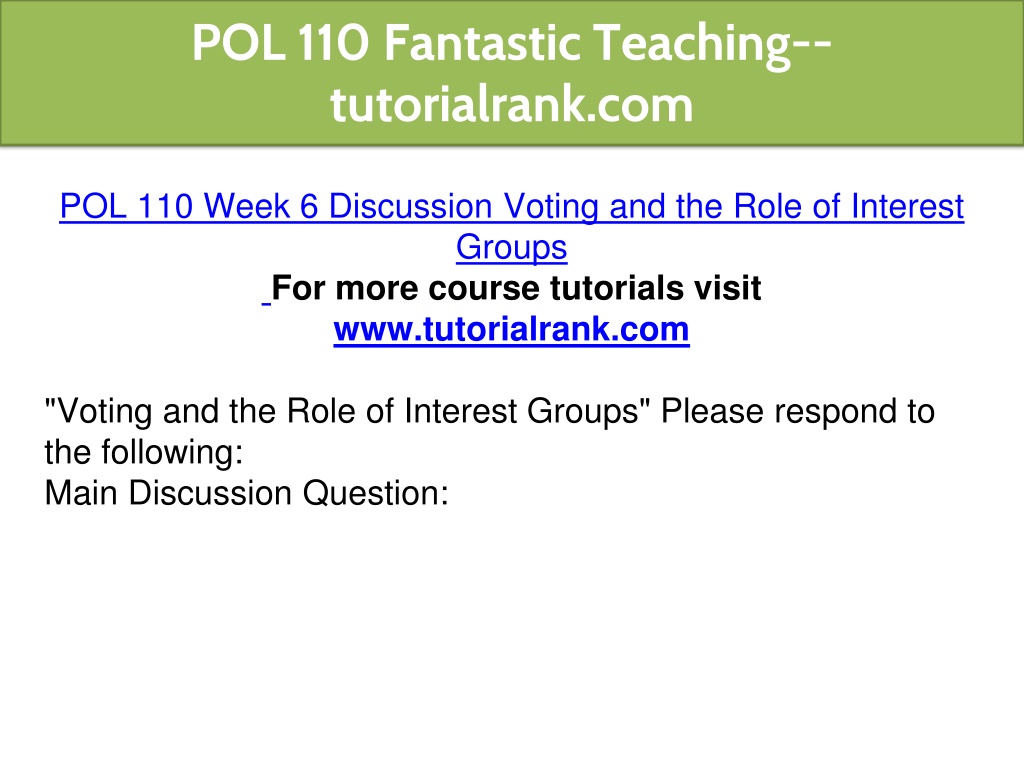The height and width of the screenshot is (768, 1024).
Task: Click the word 'Voting' in the blue link
Action: pyautogui.click(x=551, y=206)
